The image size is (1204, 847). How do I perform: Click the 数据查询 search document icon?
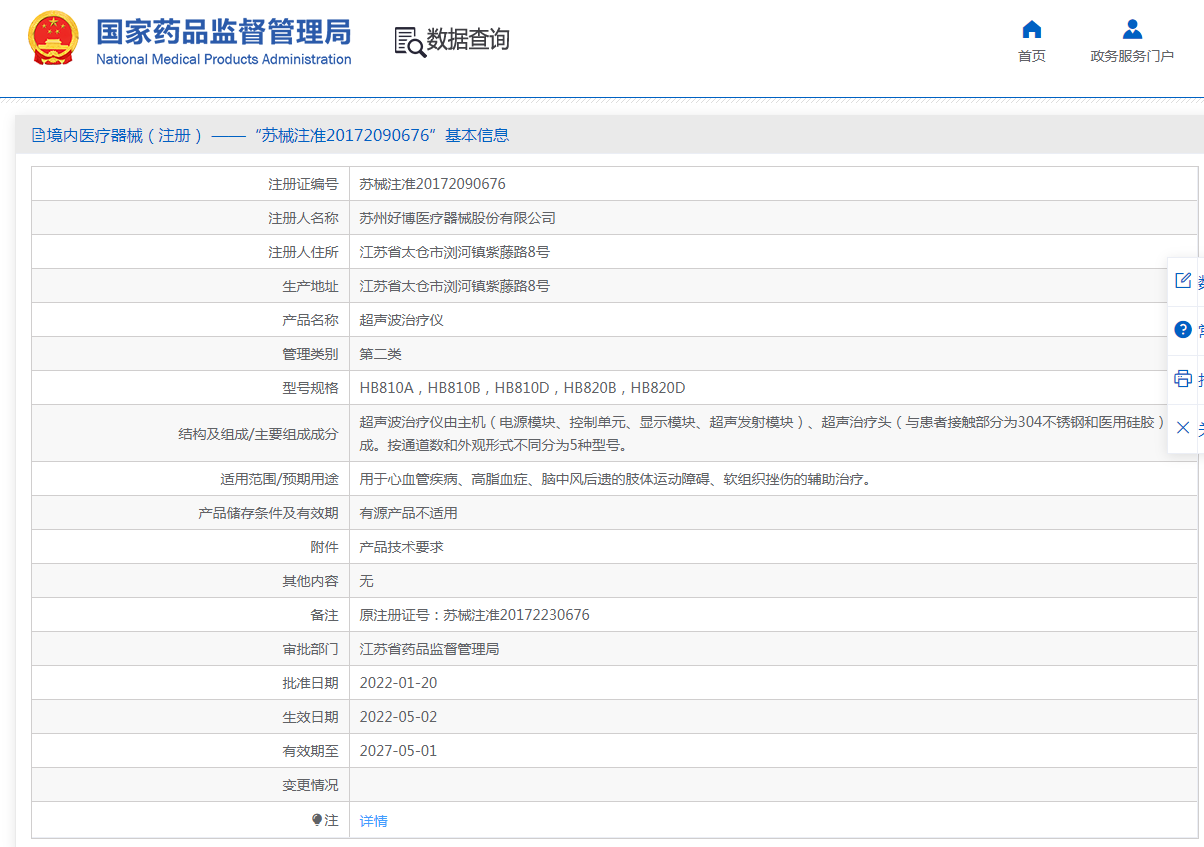[410, 41]
